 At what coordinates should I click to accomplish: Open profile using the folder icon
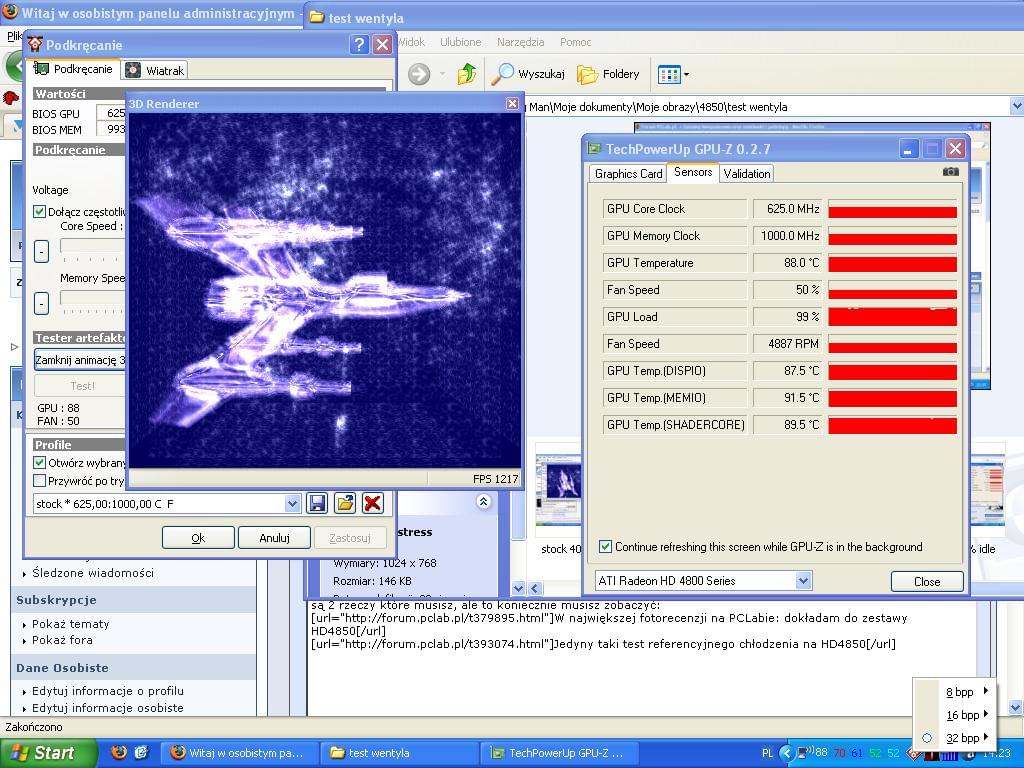345,503
